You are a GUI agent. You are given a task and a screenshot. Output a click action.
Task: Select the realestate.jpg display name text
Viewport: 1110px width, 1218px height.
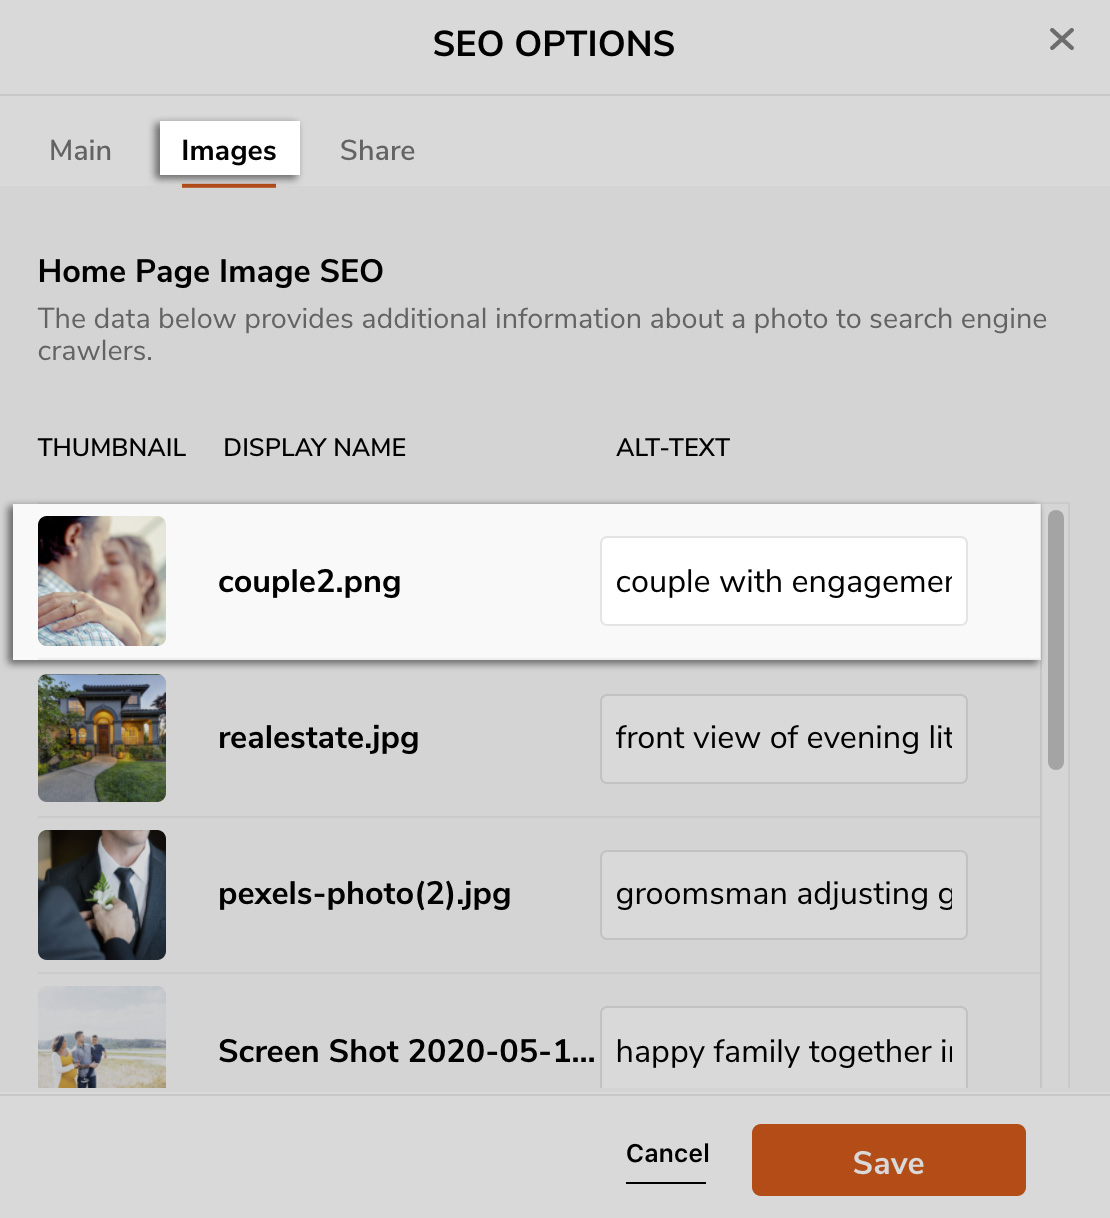tap(319, 738)
